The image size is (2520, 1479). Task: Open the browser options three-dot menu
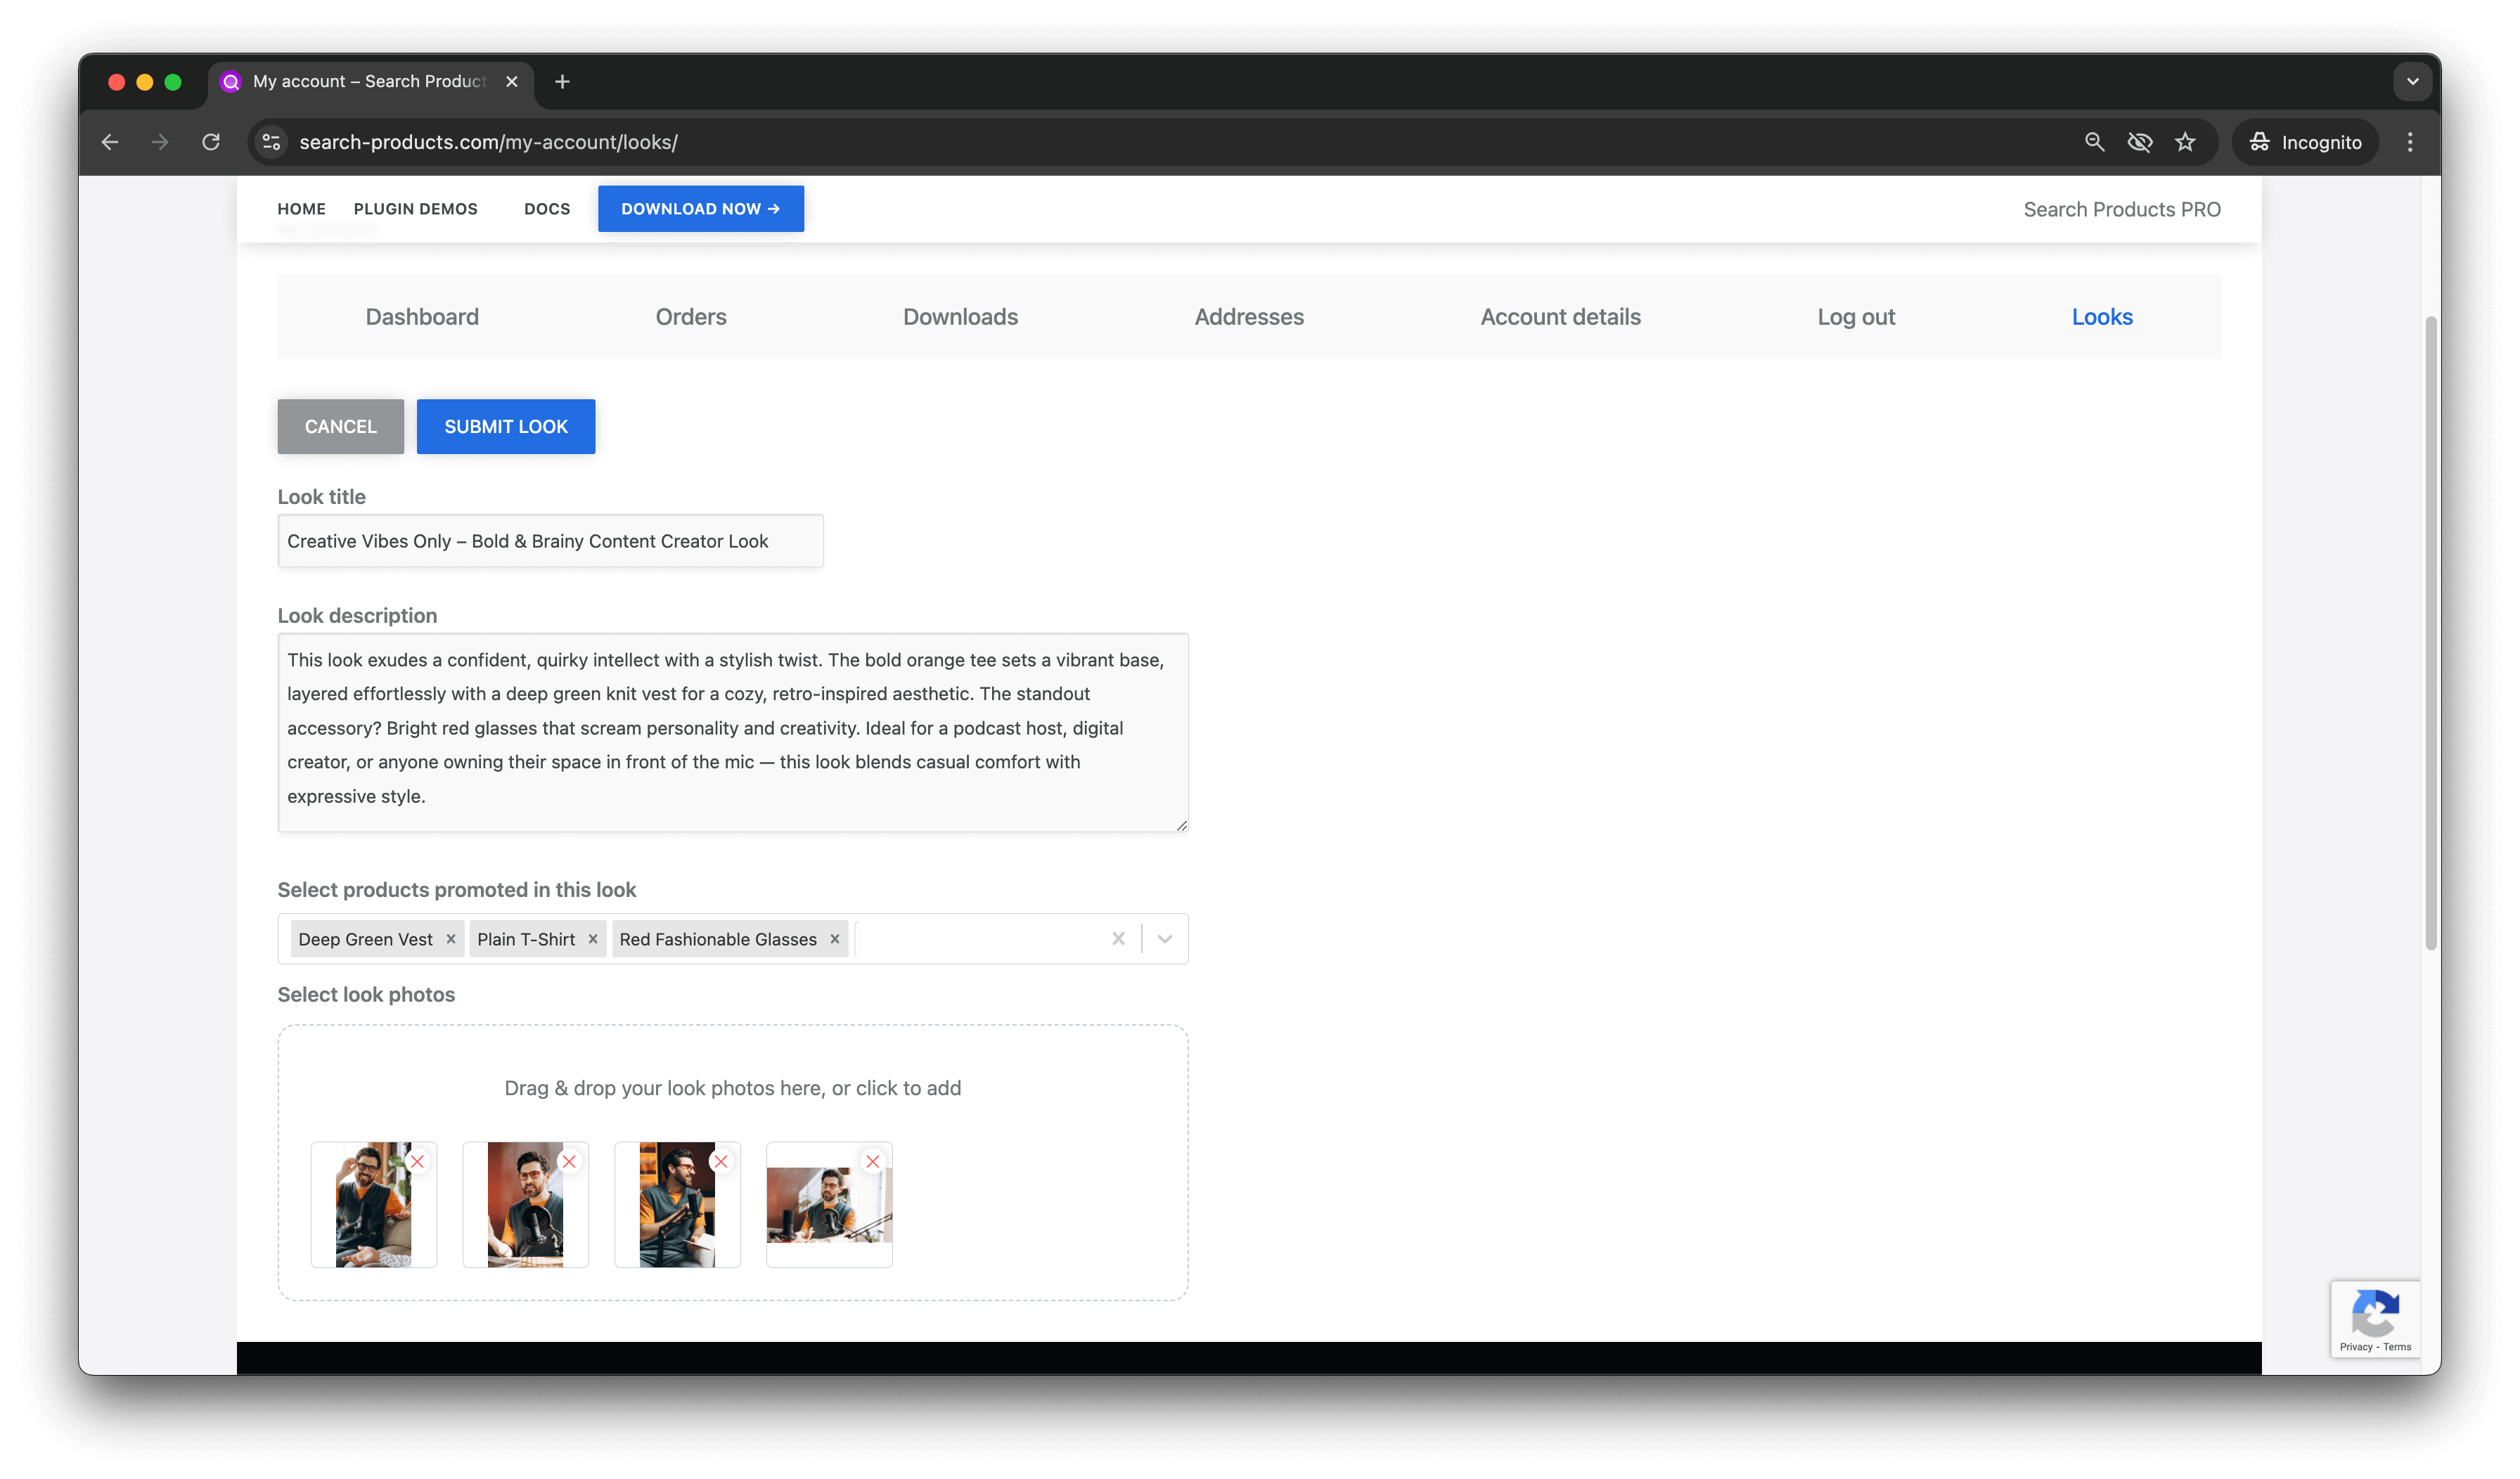tap(2411, 141)
